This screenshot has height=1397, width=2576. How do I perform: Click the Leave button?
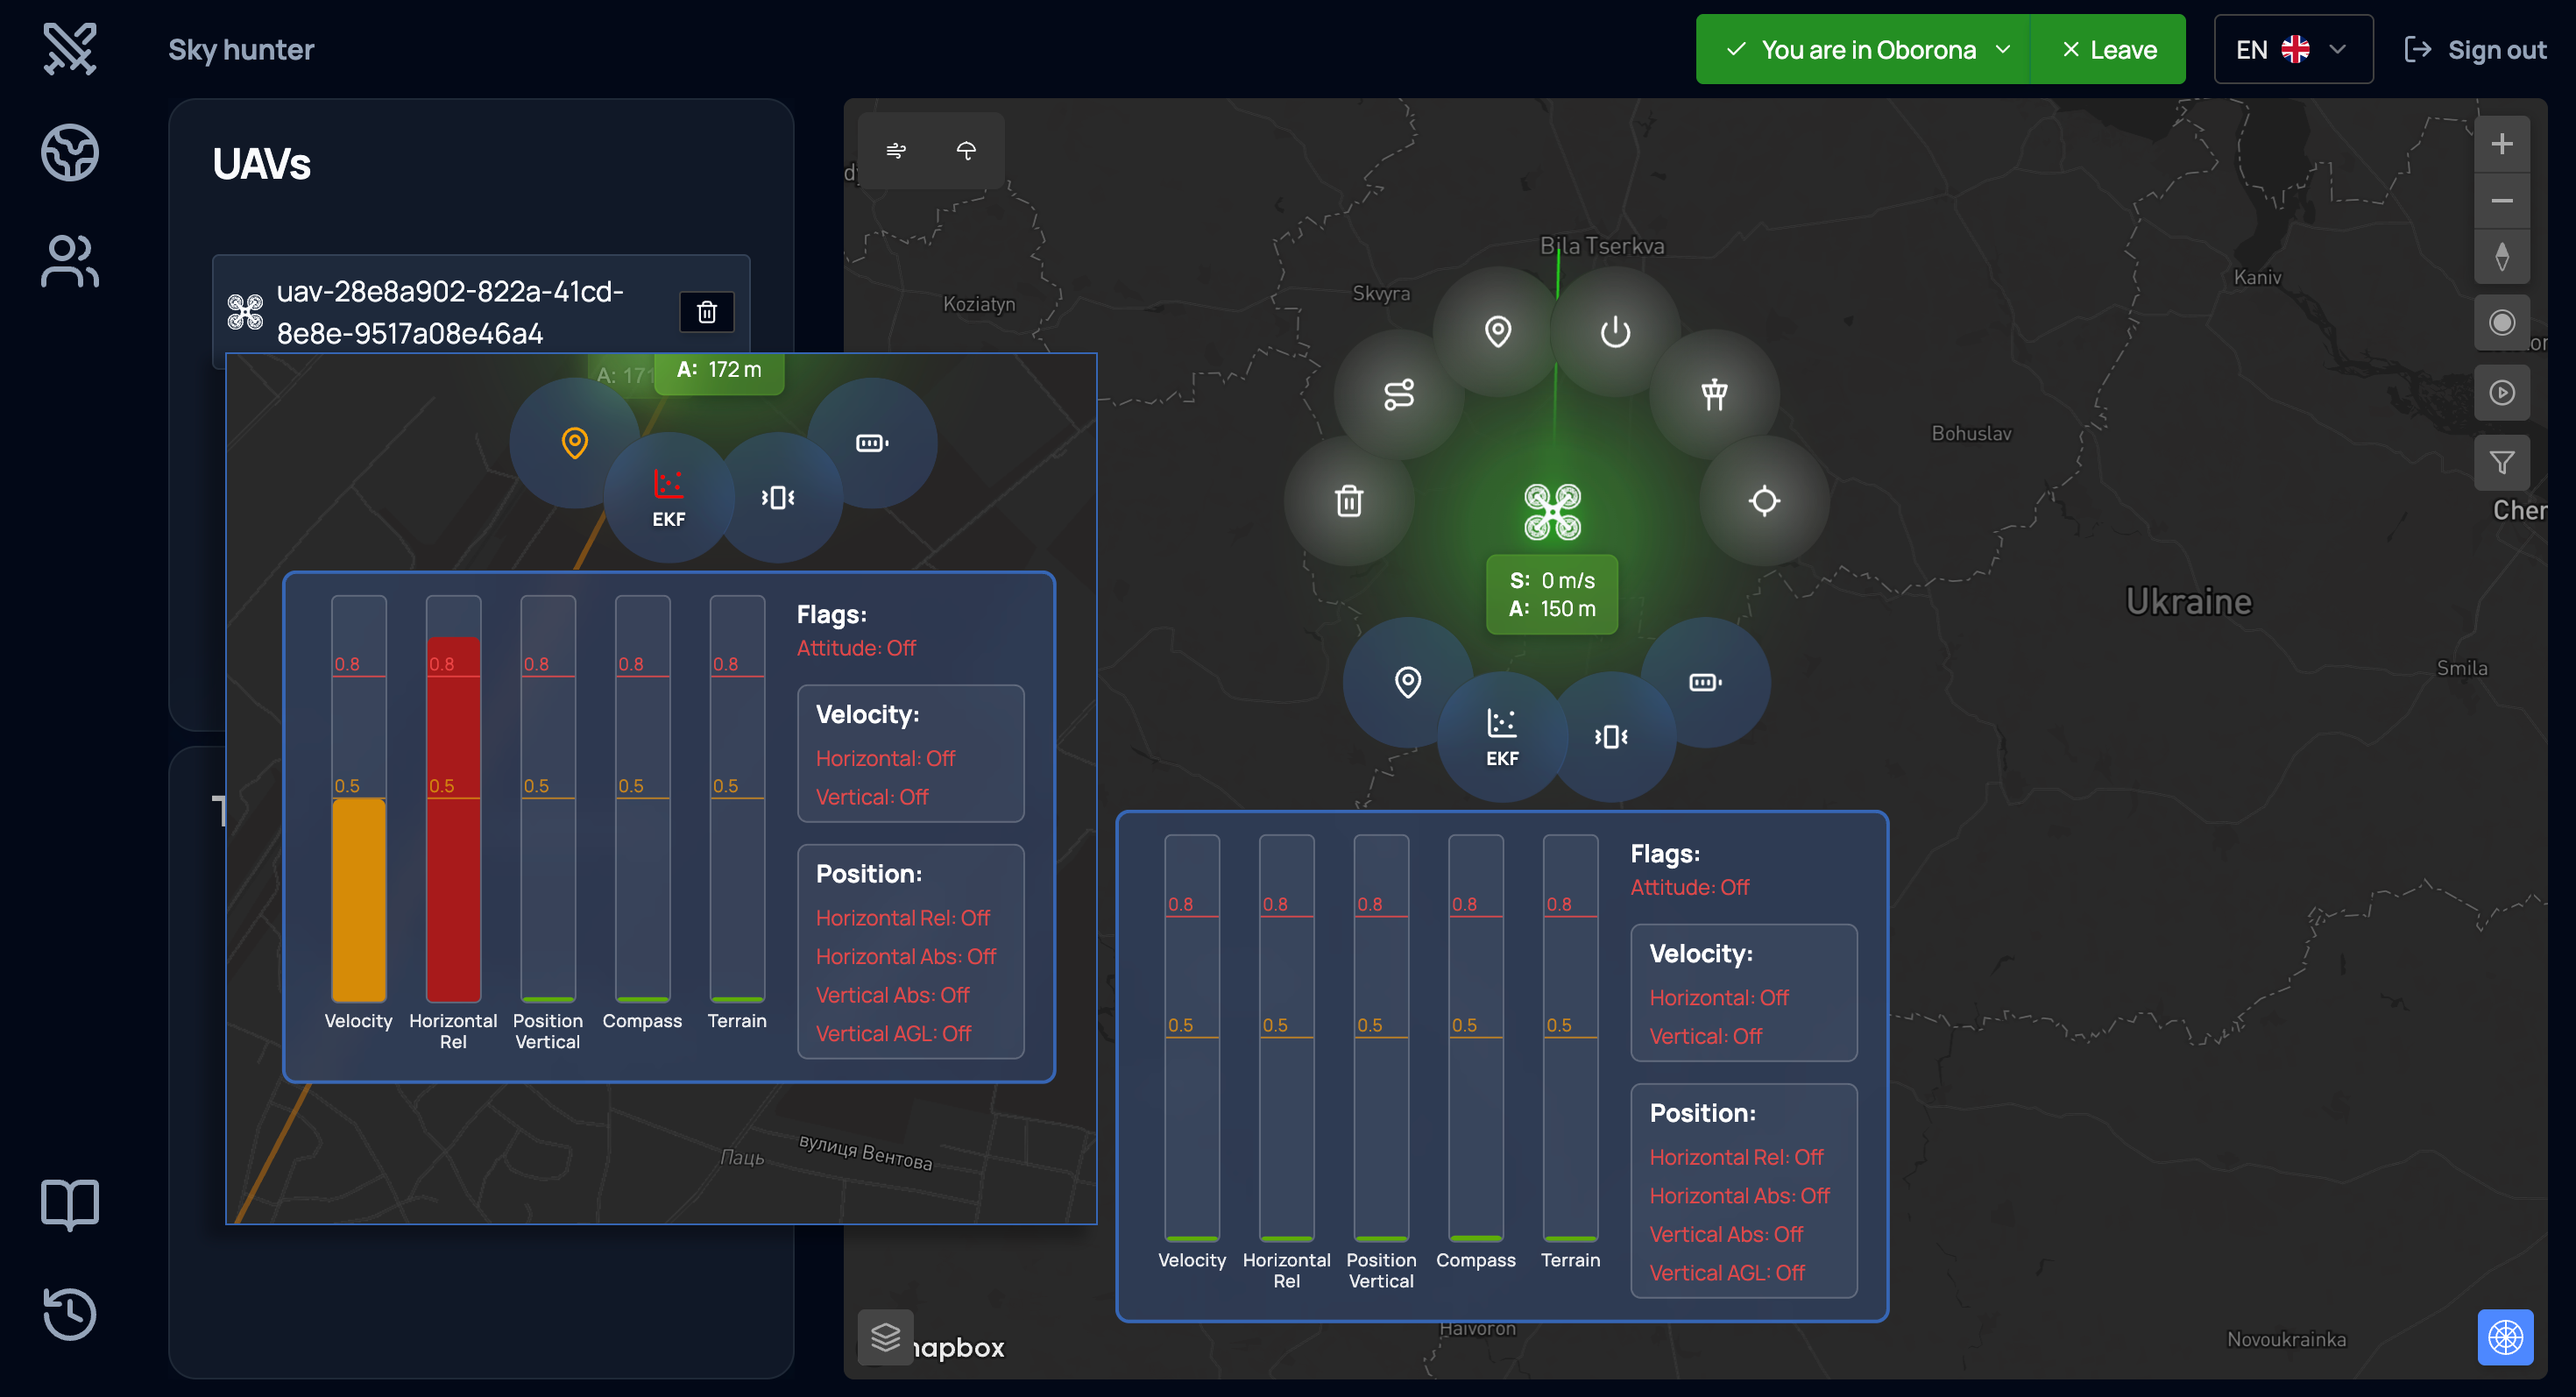click(x=2108, y=49)
